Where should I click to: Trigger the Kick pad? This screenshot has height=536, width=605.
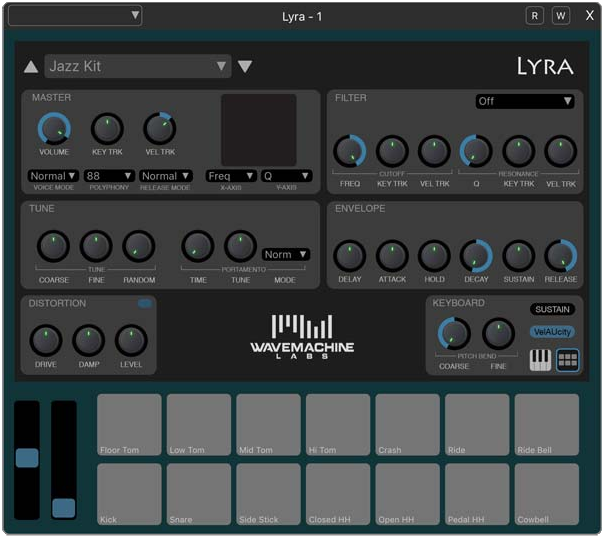[129, 494]
